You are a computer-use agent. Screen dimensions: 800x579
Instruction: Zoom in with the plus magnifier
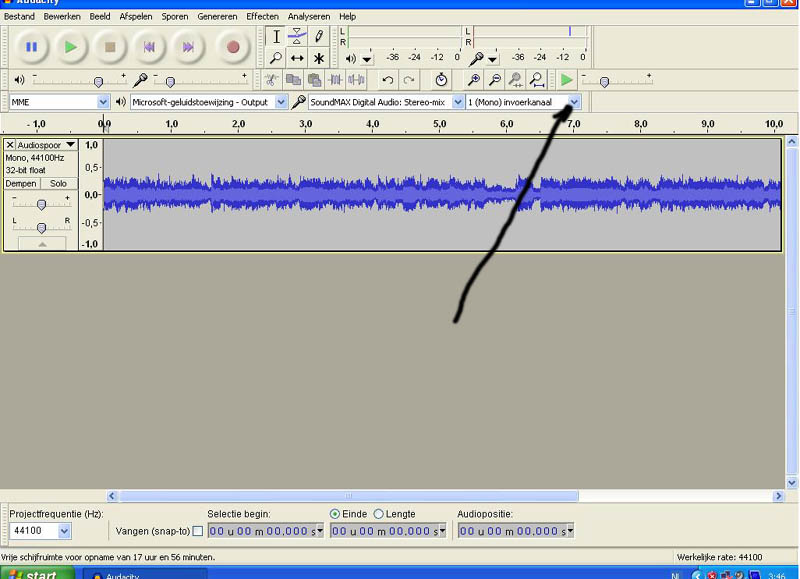pos(473,80)
